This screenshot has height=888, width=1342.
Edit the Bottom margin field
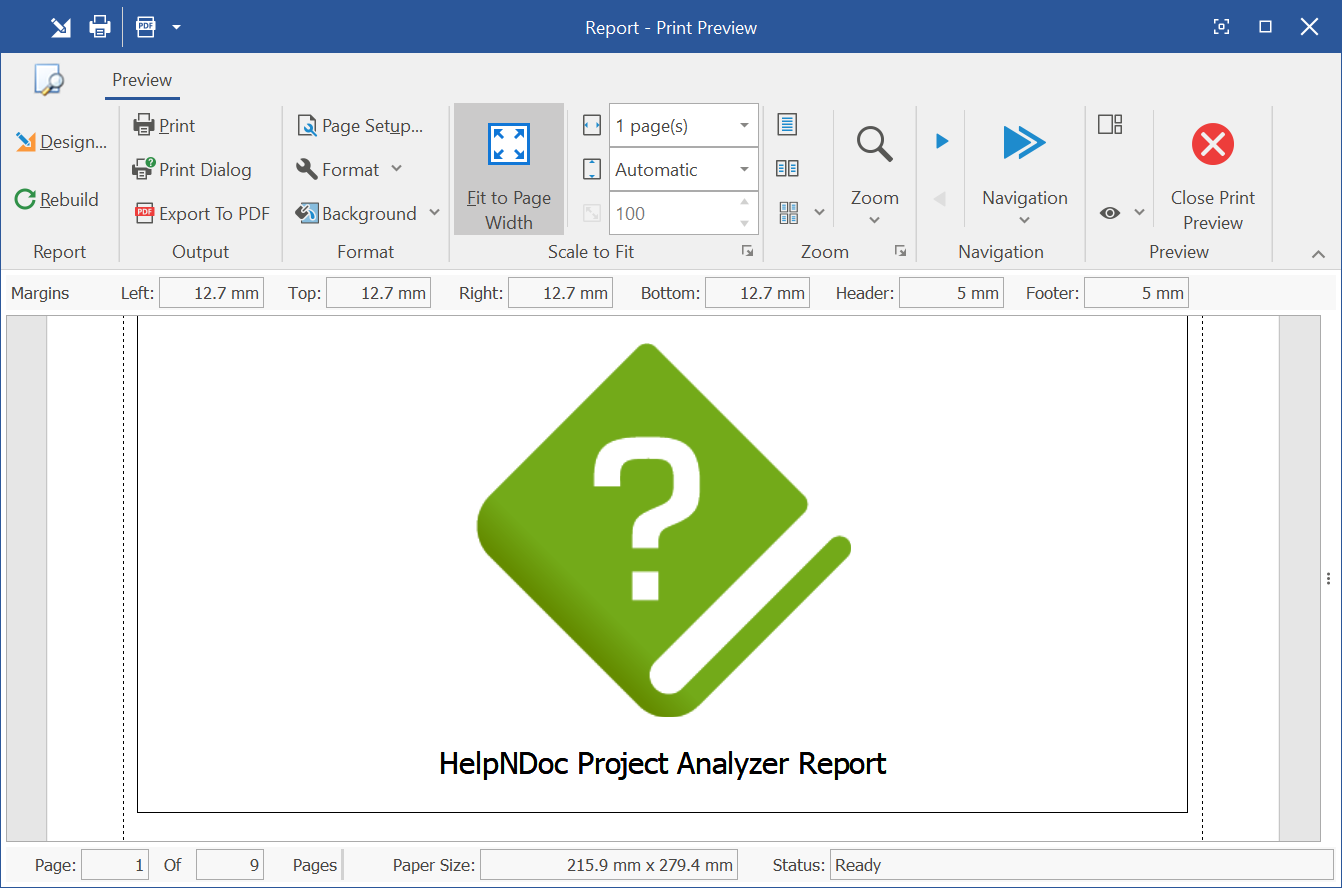tap(757, 293)
